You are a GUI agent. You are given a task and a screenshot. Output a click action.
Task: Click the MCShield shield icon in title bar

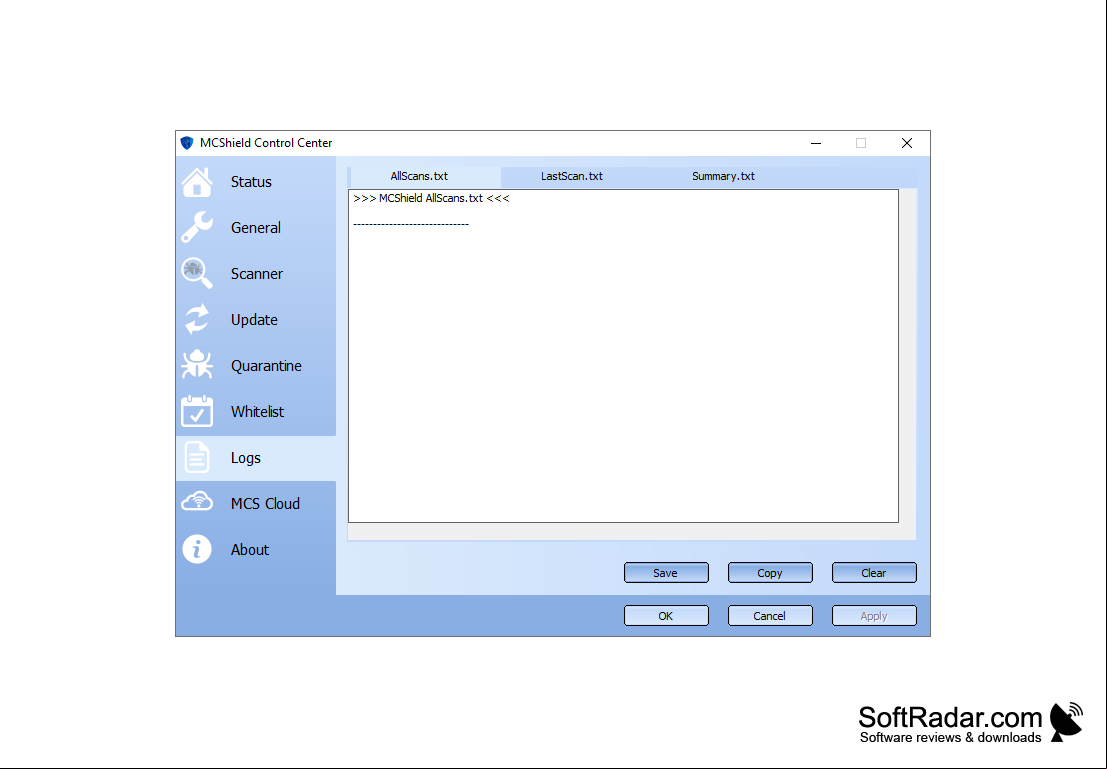(187, 143)
